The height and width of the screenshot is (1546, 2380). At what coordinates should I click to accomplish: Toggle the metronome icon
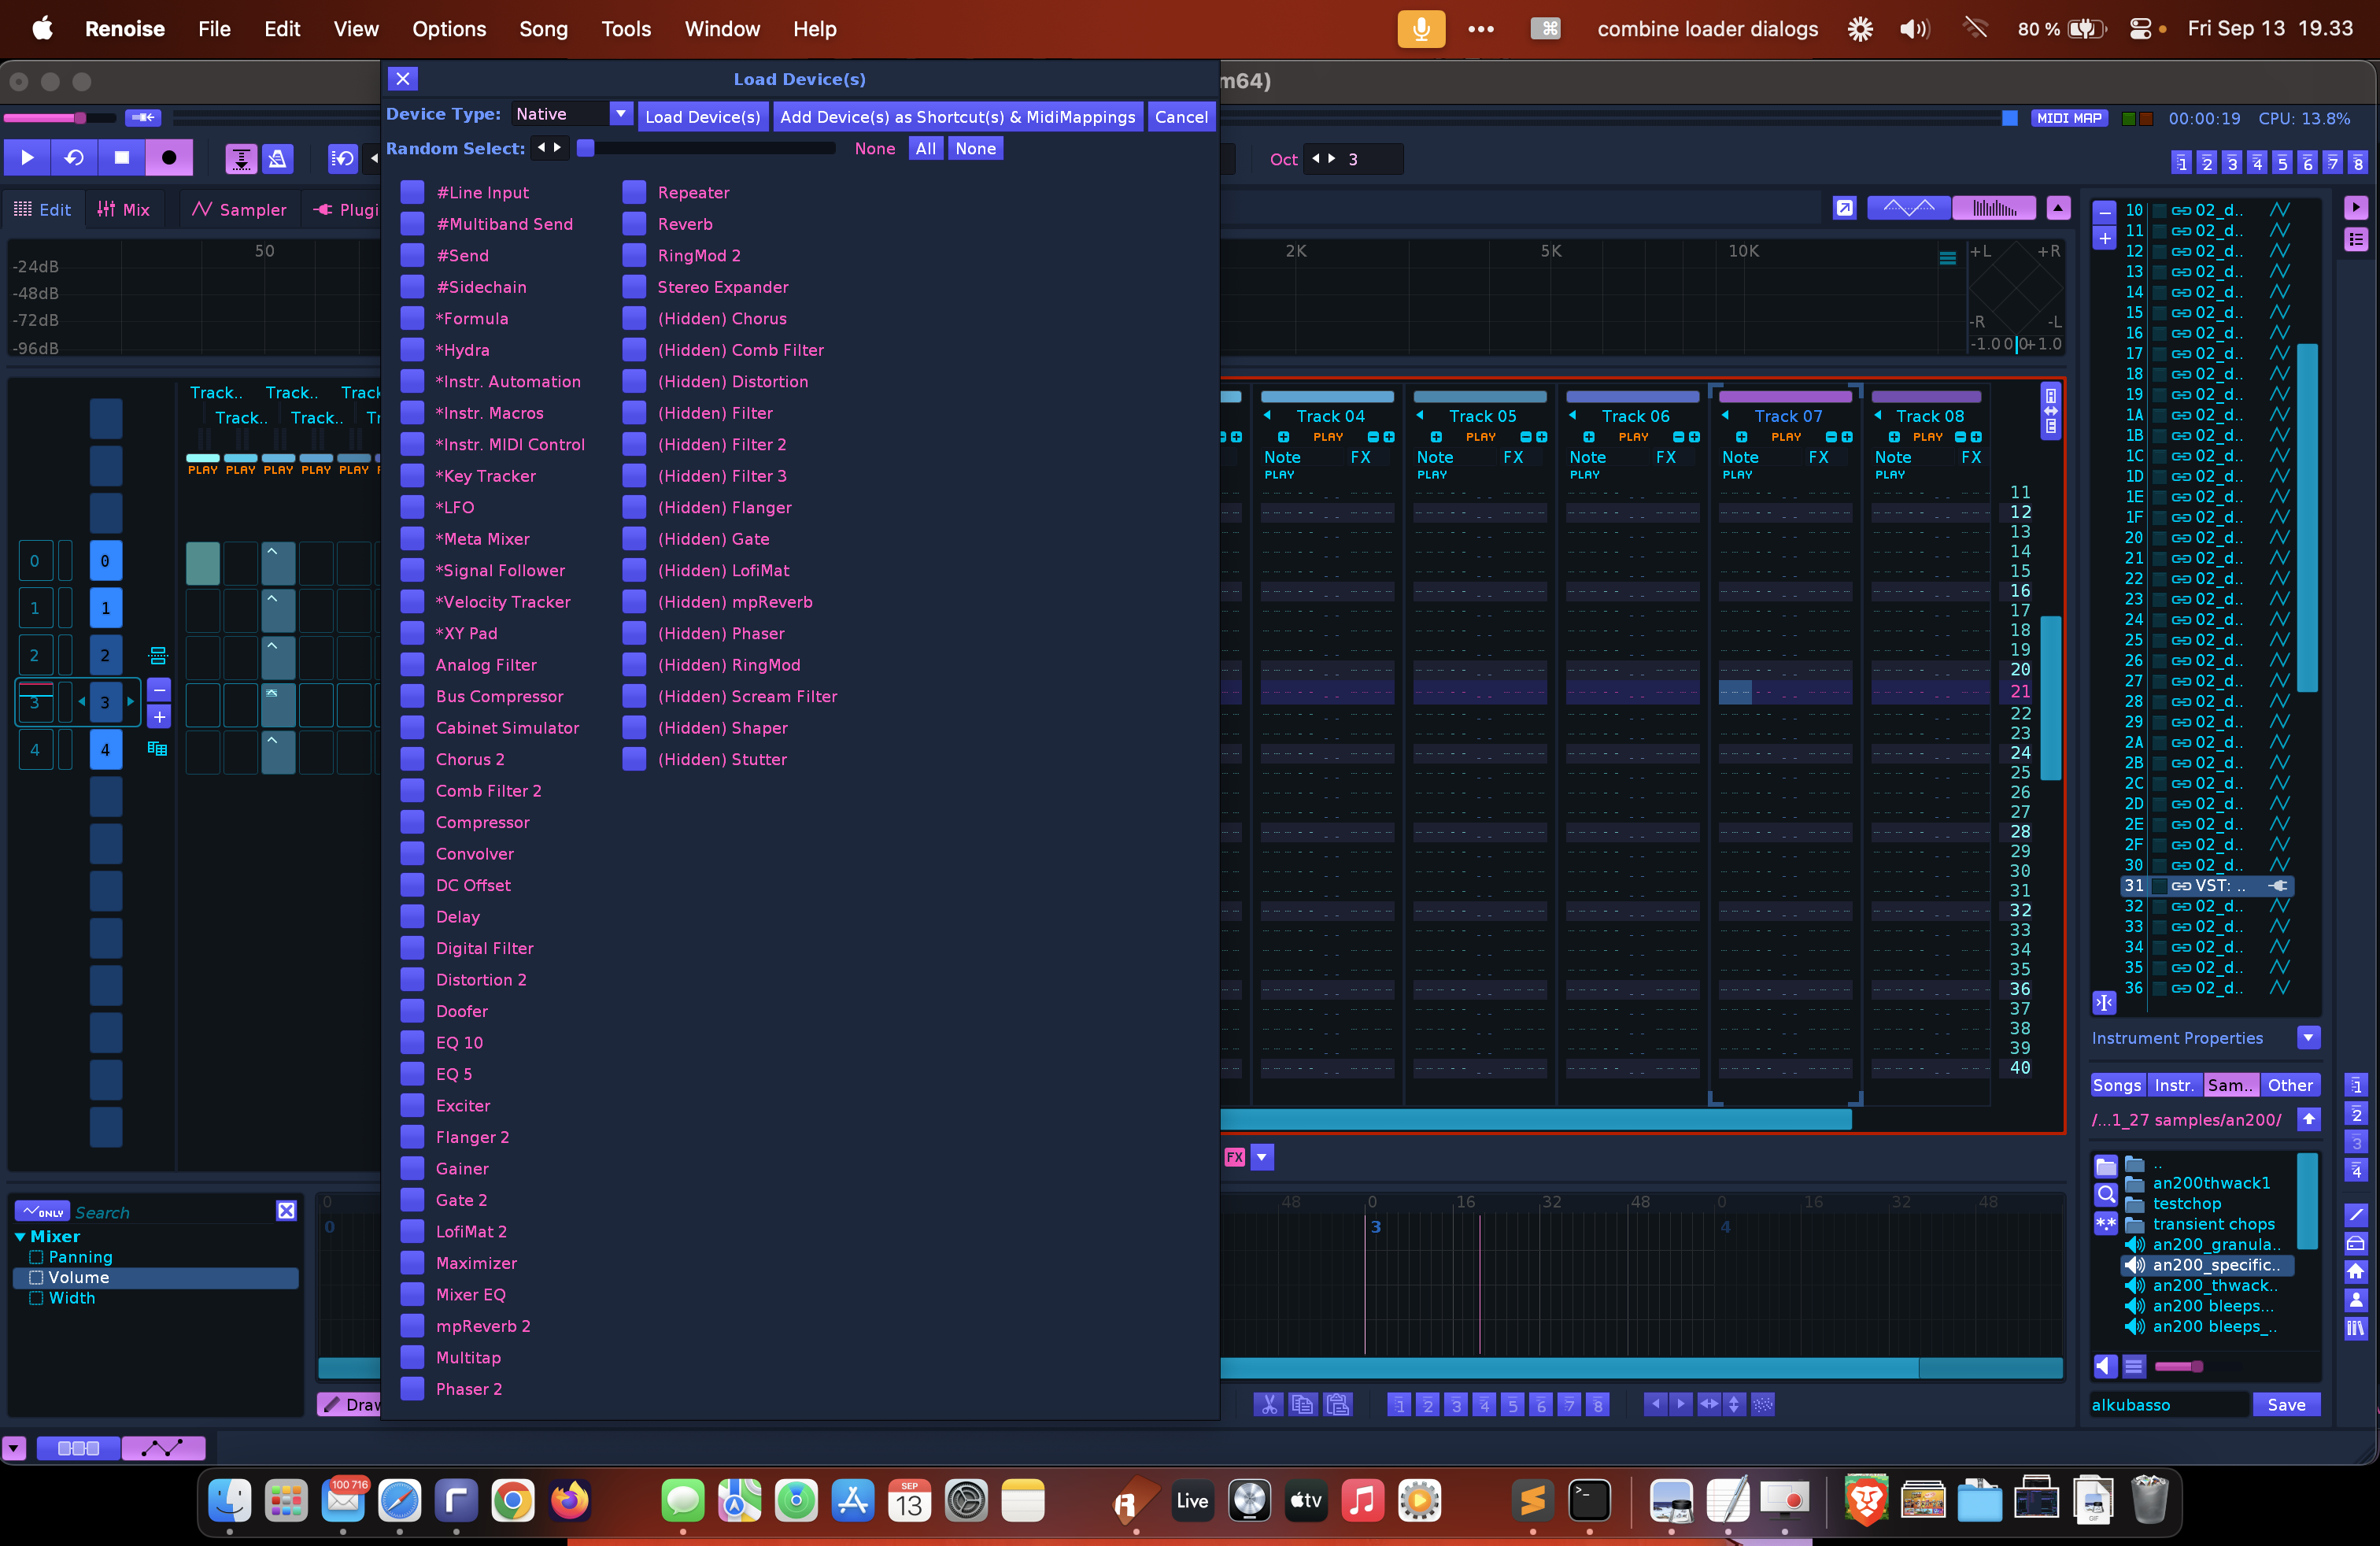(277, 158)
